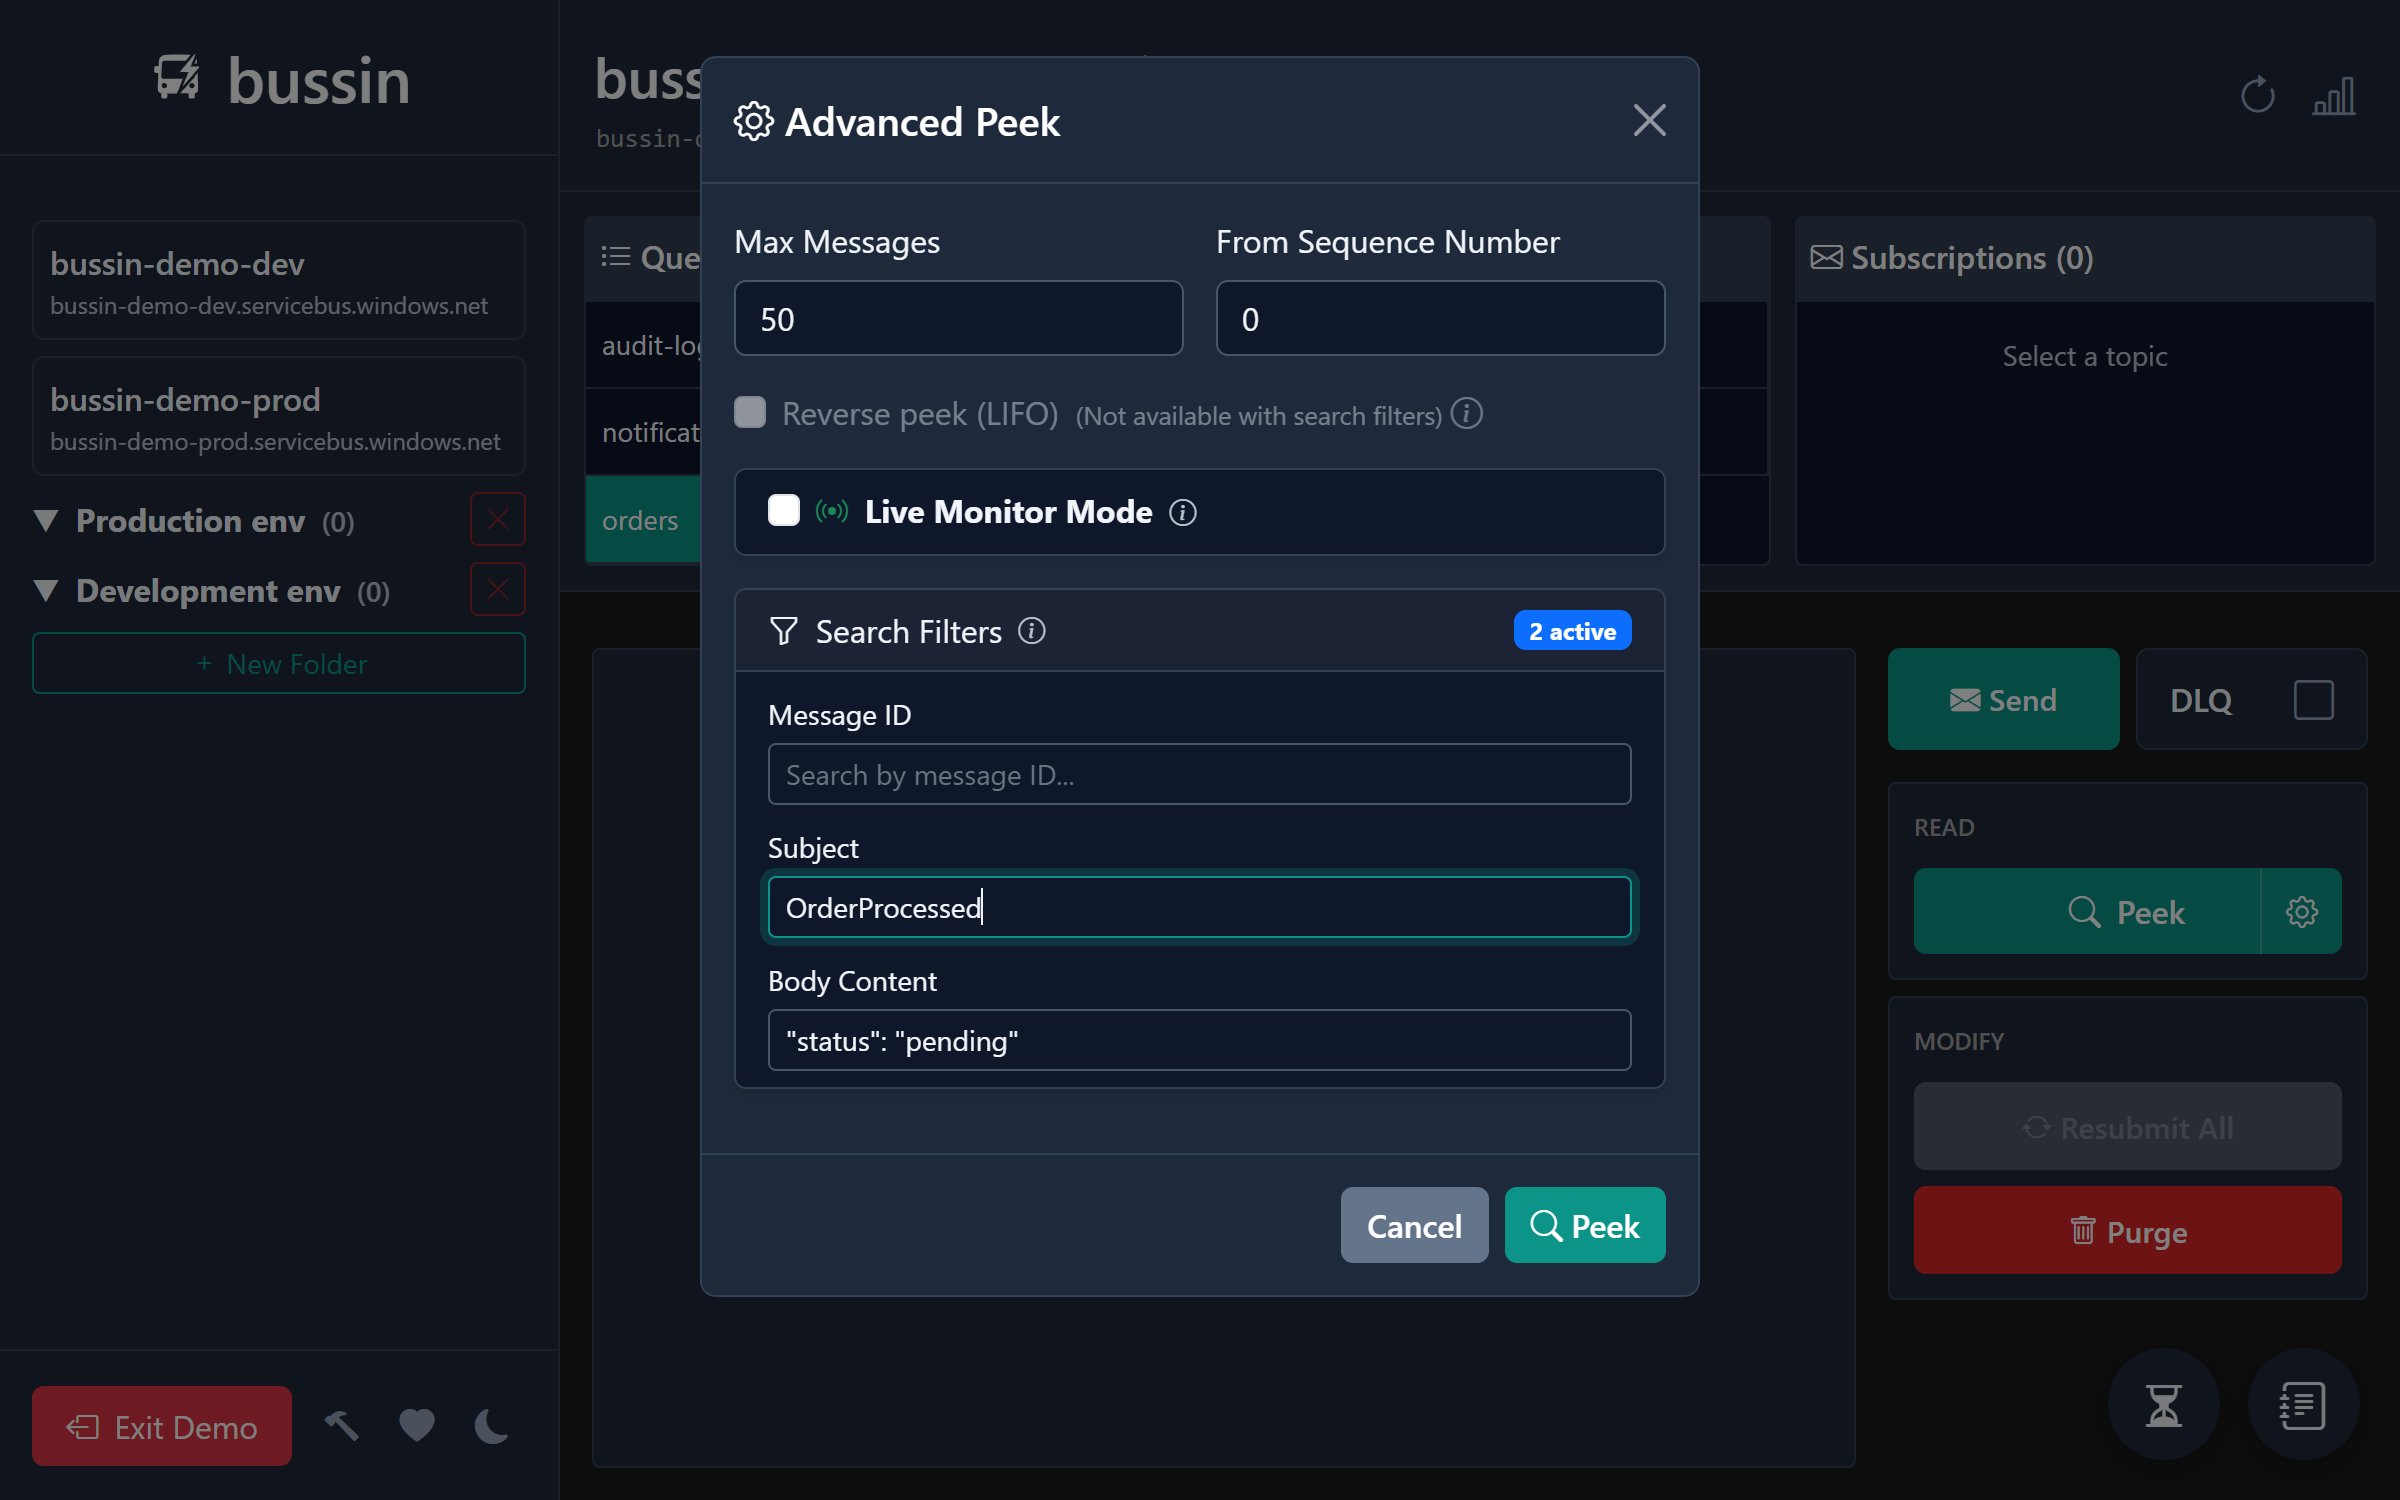Click the Body Content filter field
Image resolution: width=2400 pixels, height=1500 pixels.
pos(1199,1040)
